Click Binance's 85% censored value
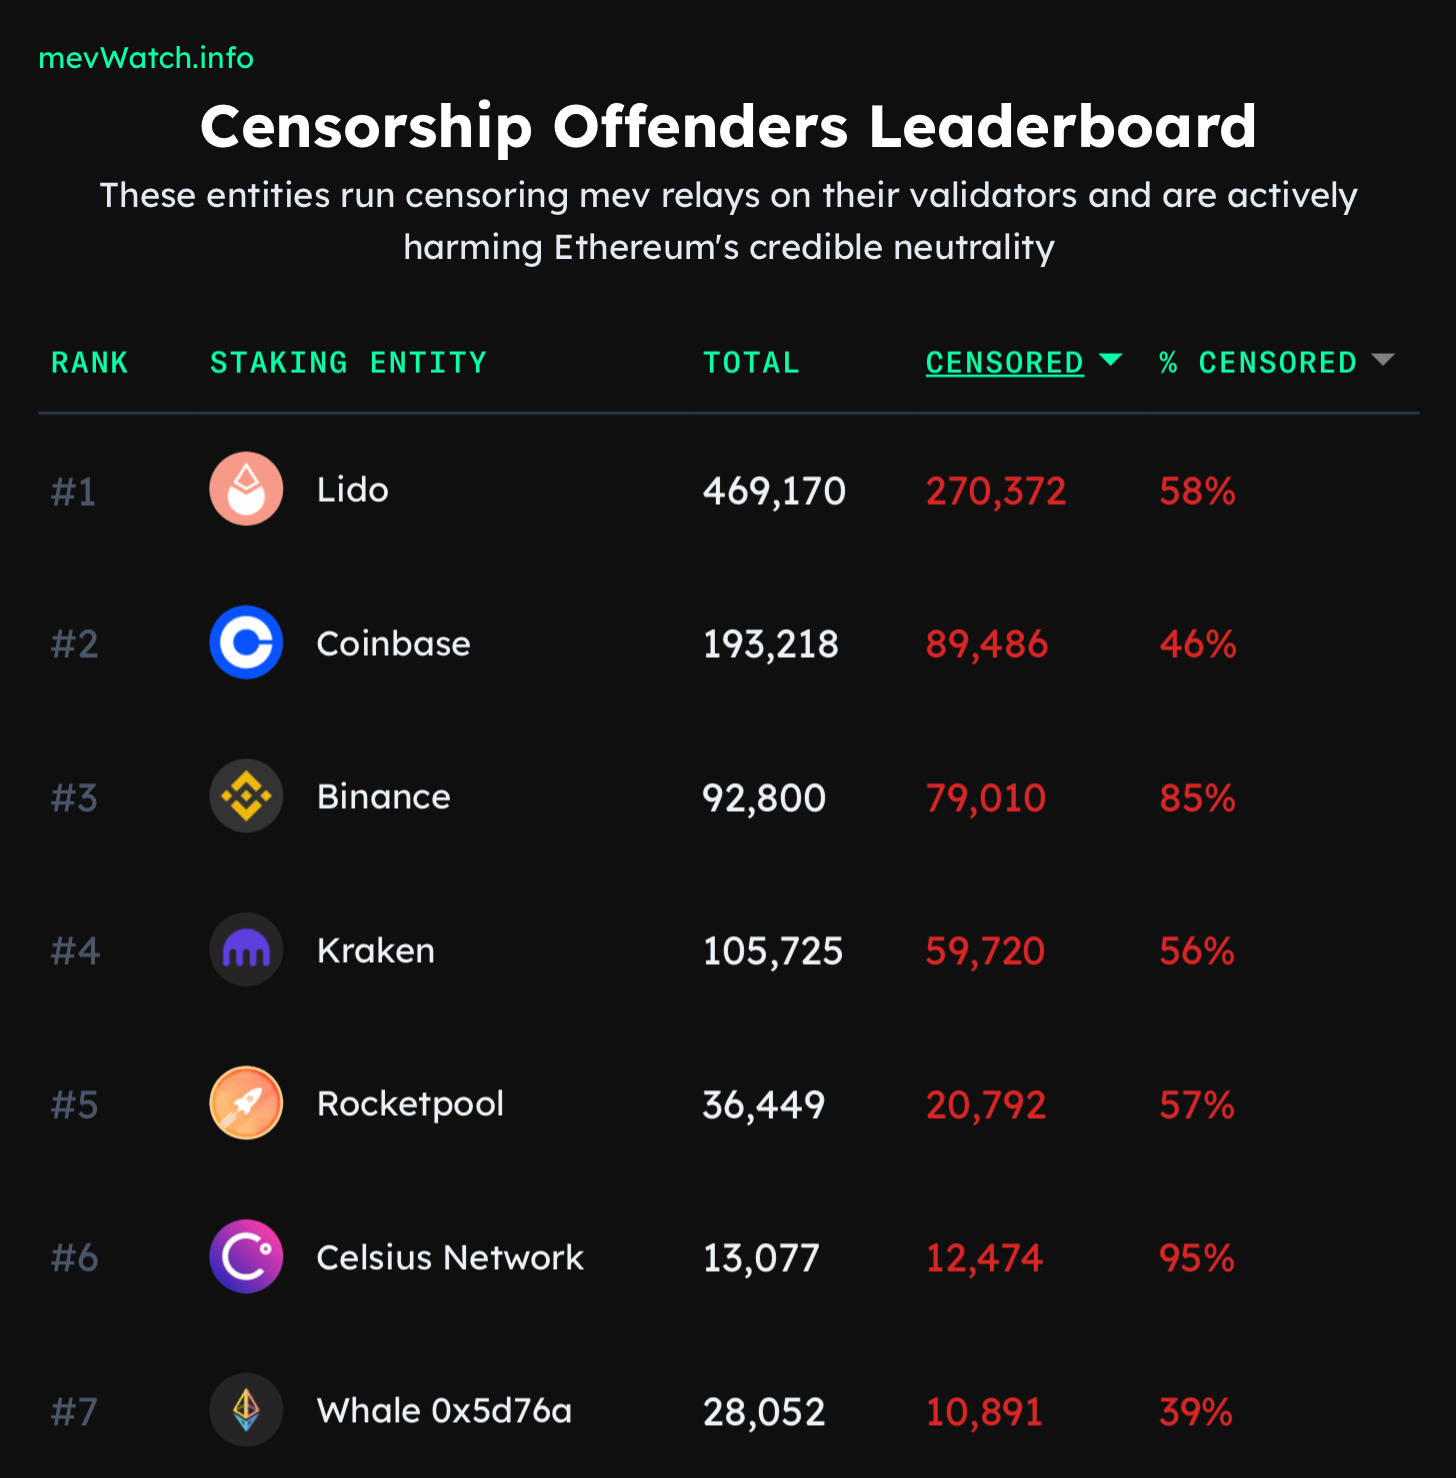The height and width of the screenshot is (1478, 1456). (x=1197, y=798)
